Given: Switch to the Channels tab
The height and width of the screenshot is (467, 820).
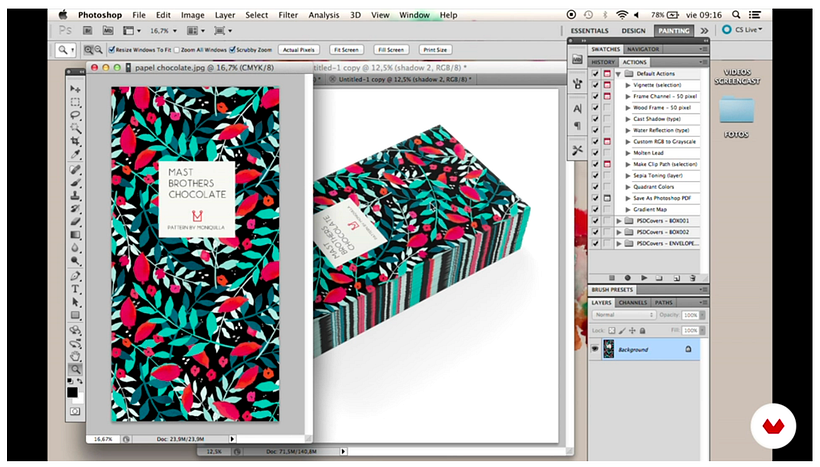Looking at the screenshot, I should (x=633, y=303).
